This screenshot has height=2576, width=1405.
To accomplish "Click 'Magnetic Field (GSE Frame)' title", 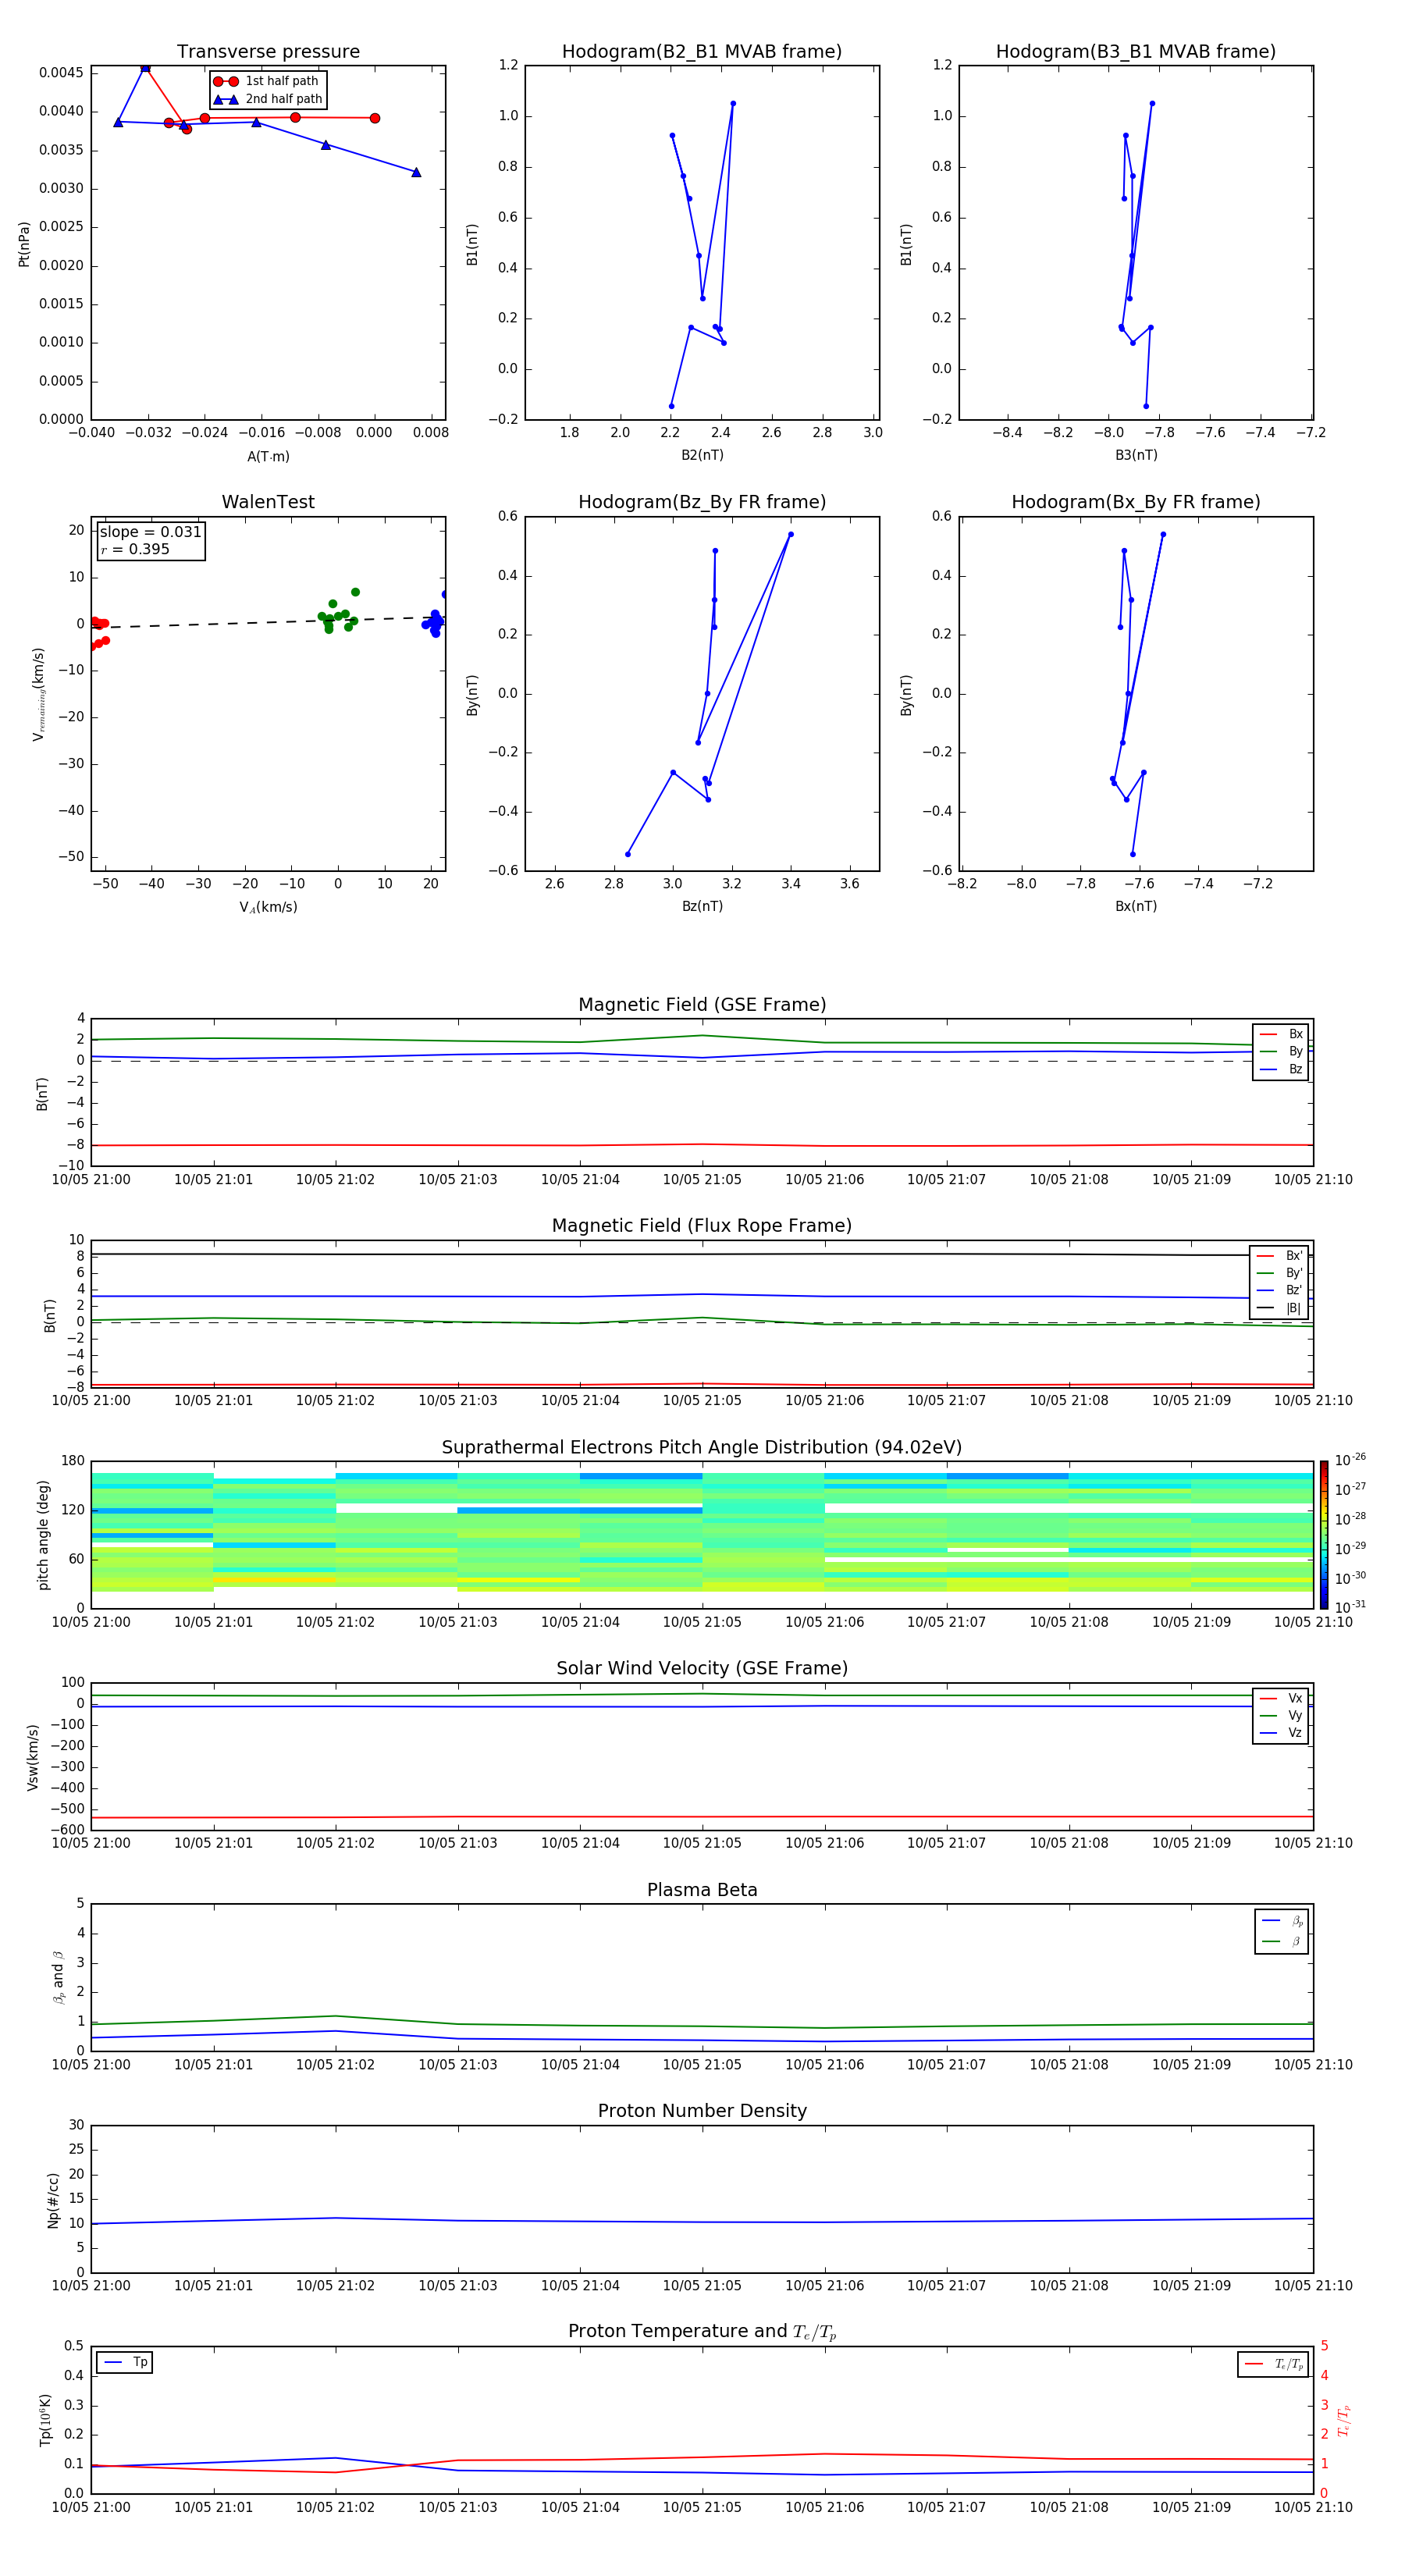I will (x=702, y=1005).
